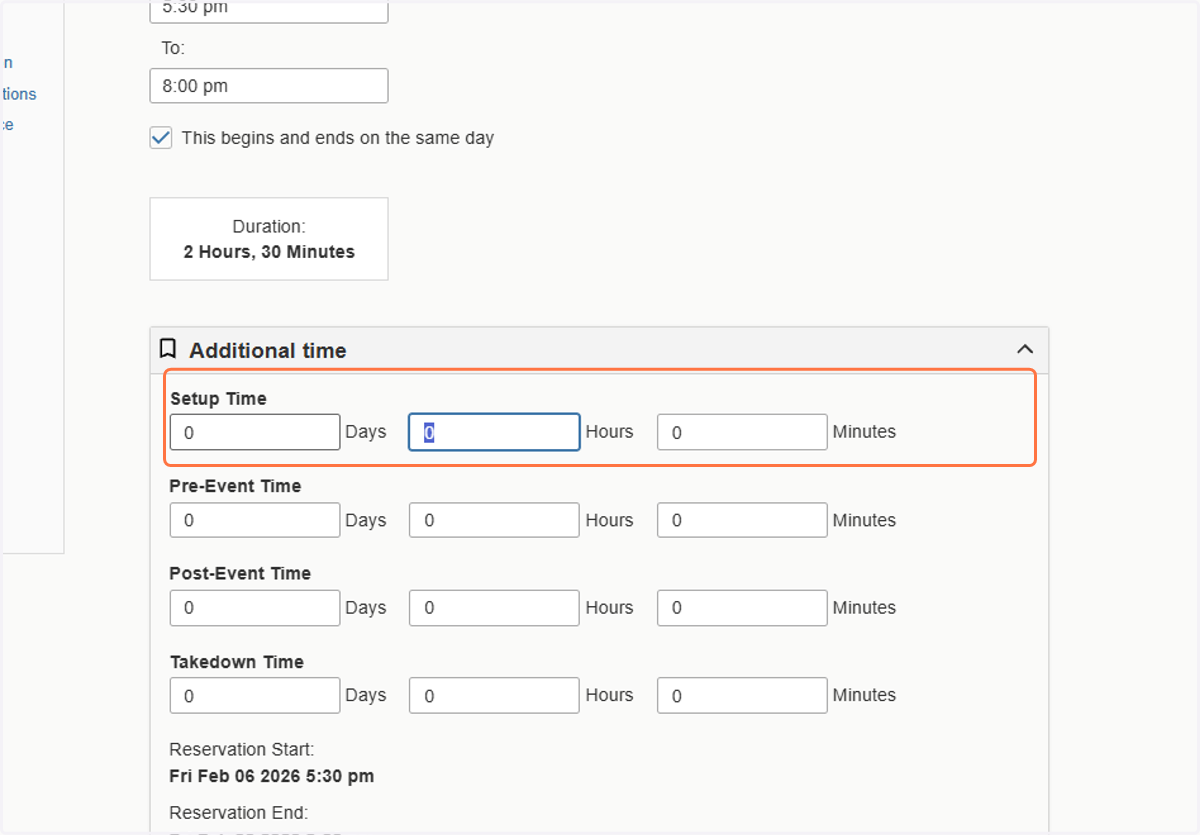Click the Duration 2 Hours, 30 Minutes box

(269, 239)
